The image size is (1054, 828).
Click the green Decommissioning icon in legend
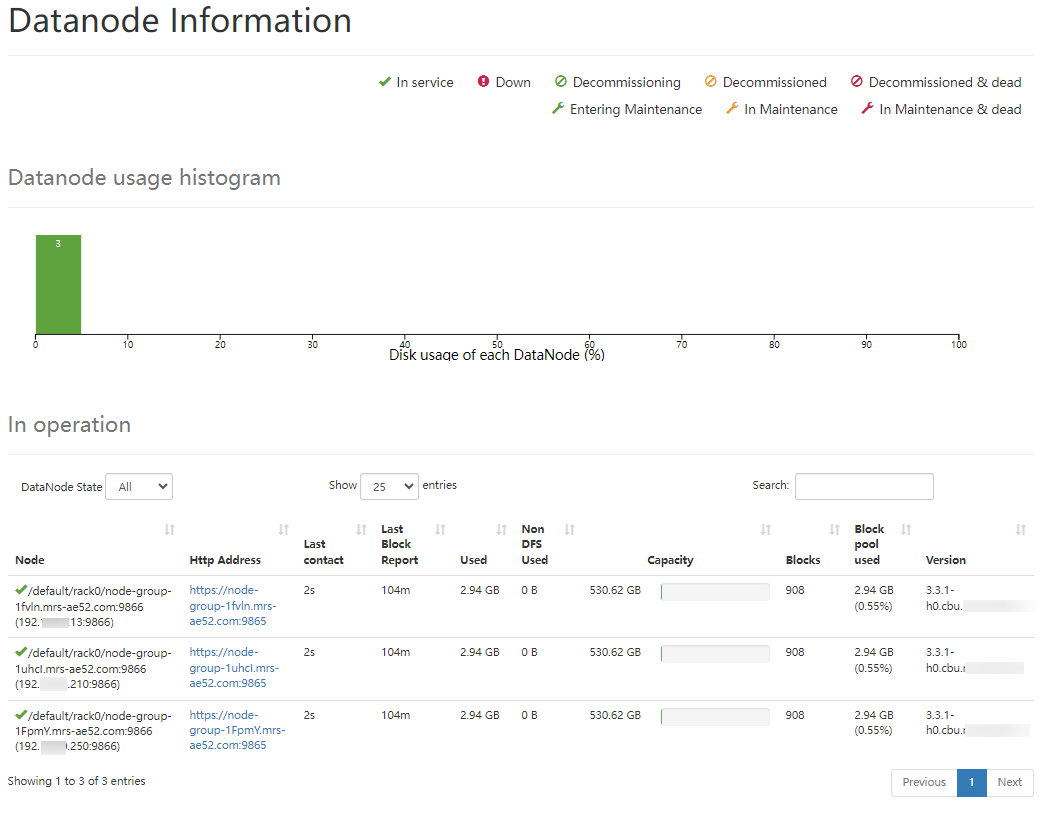click(561, 81)
